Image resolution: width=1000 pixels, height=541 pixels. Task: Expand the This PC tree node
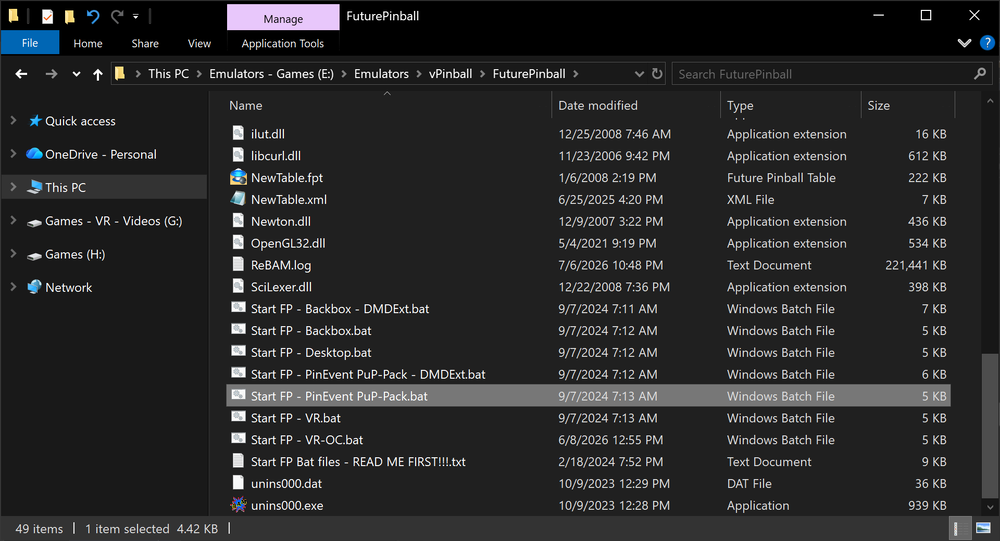tap(13, 187)
